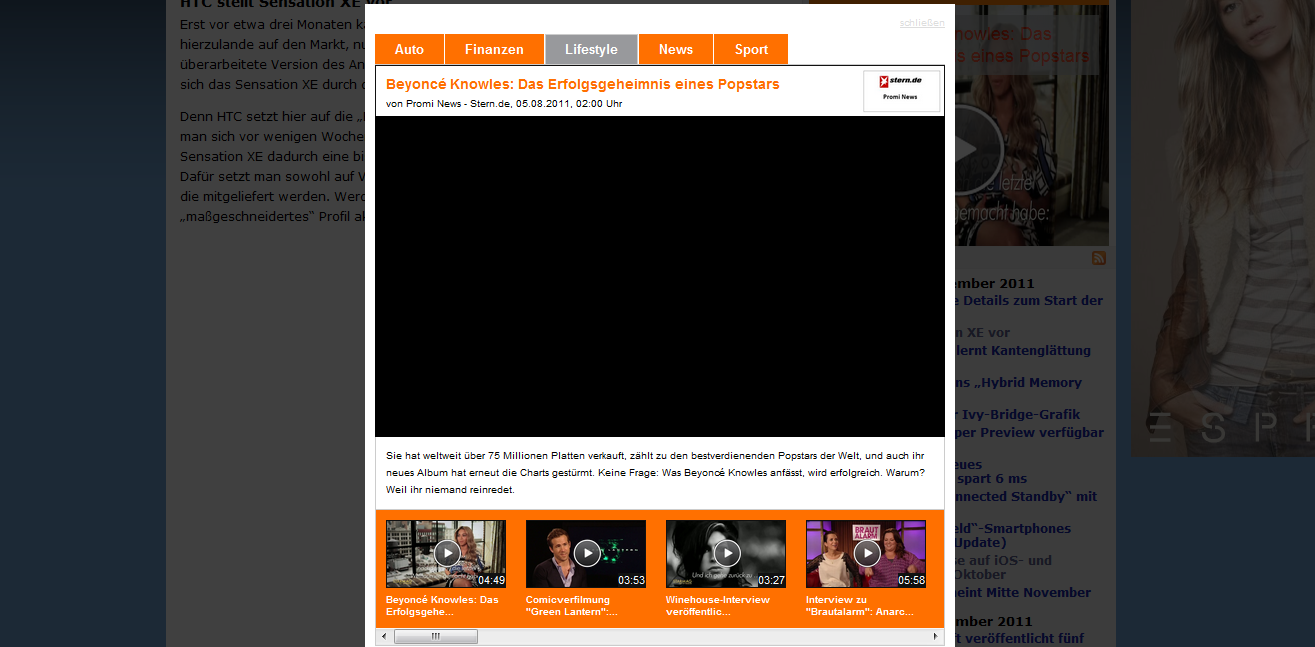Click the 05:58 duration on the Brautalarm thumbnail
The image size is (1315, 647).
911,580
